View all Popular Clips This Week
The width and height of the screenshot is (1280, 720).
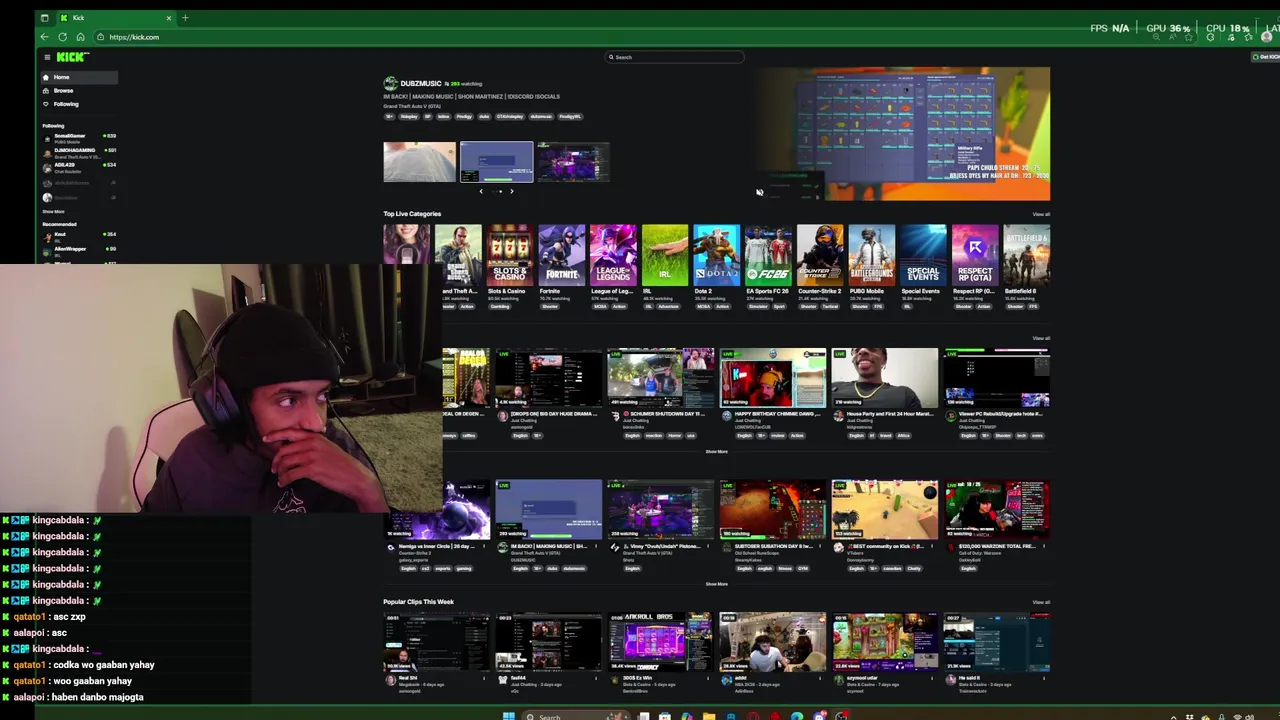1041,602
